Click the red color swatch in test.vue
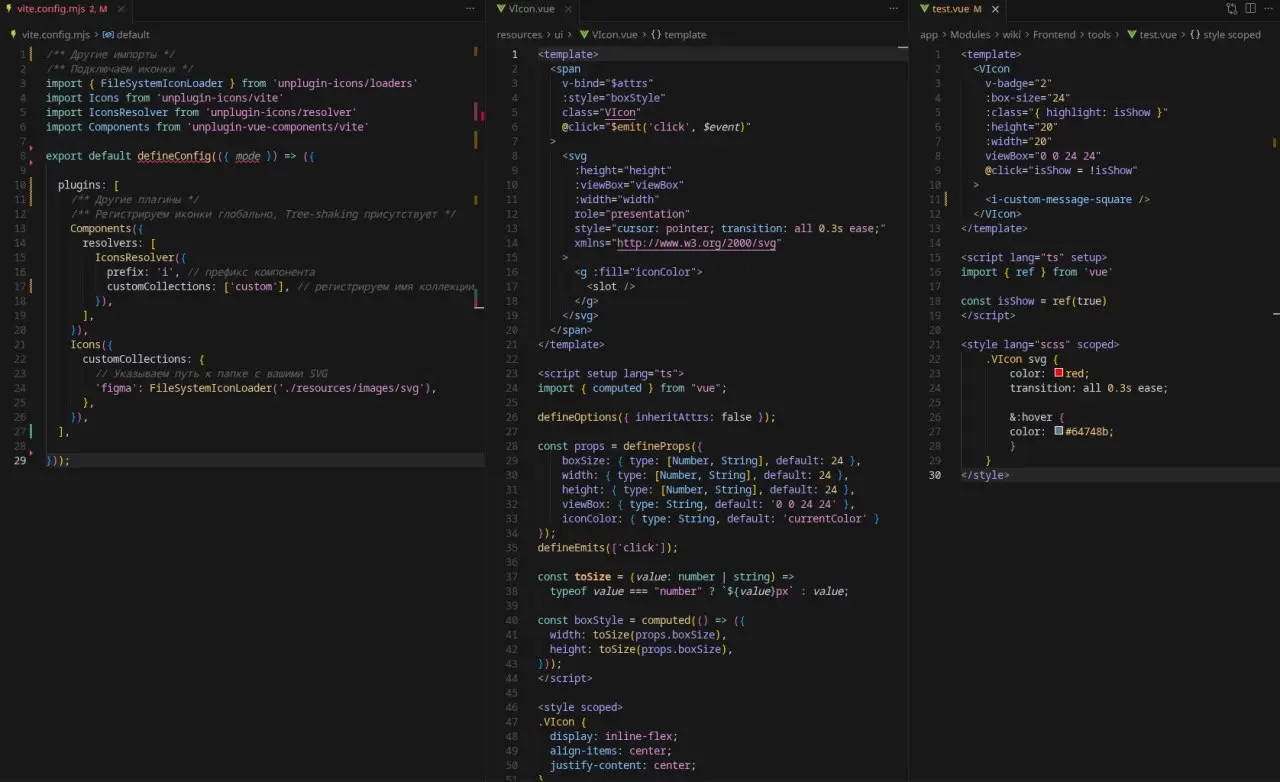This screenshot has width=1280, height=782. click(1059, 373)
